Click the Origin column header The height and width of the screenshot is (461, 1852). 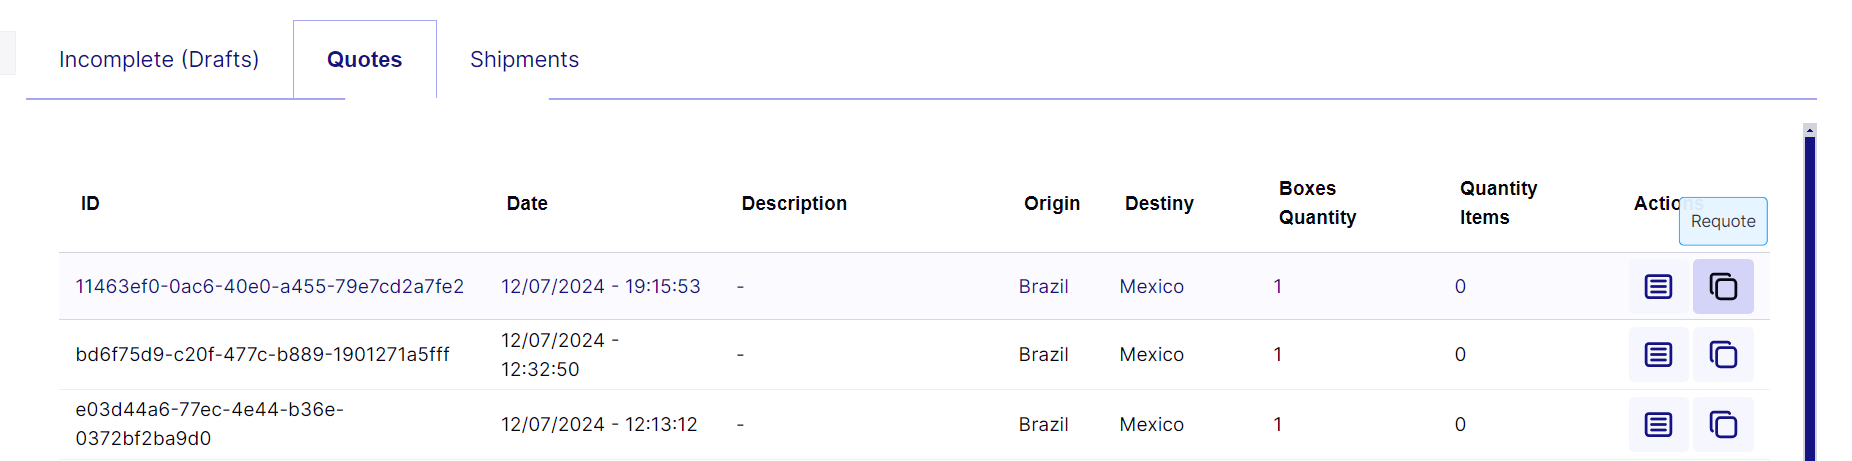[1052, 204]
